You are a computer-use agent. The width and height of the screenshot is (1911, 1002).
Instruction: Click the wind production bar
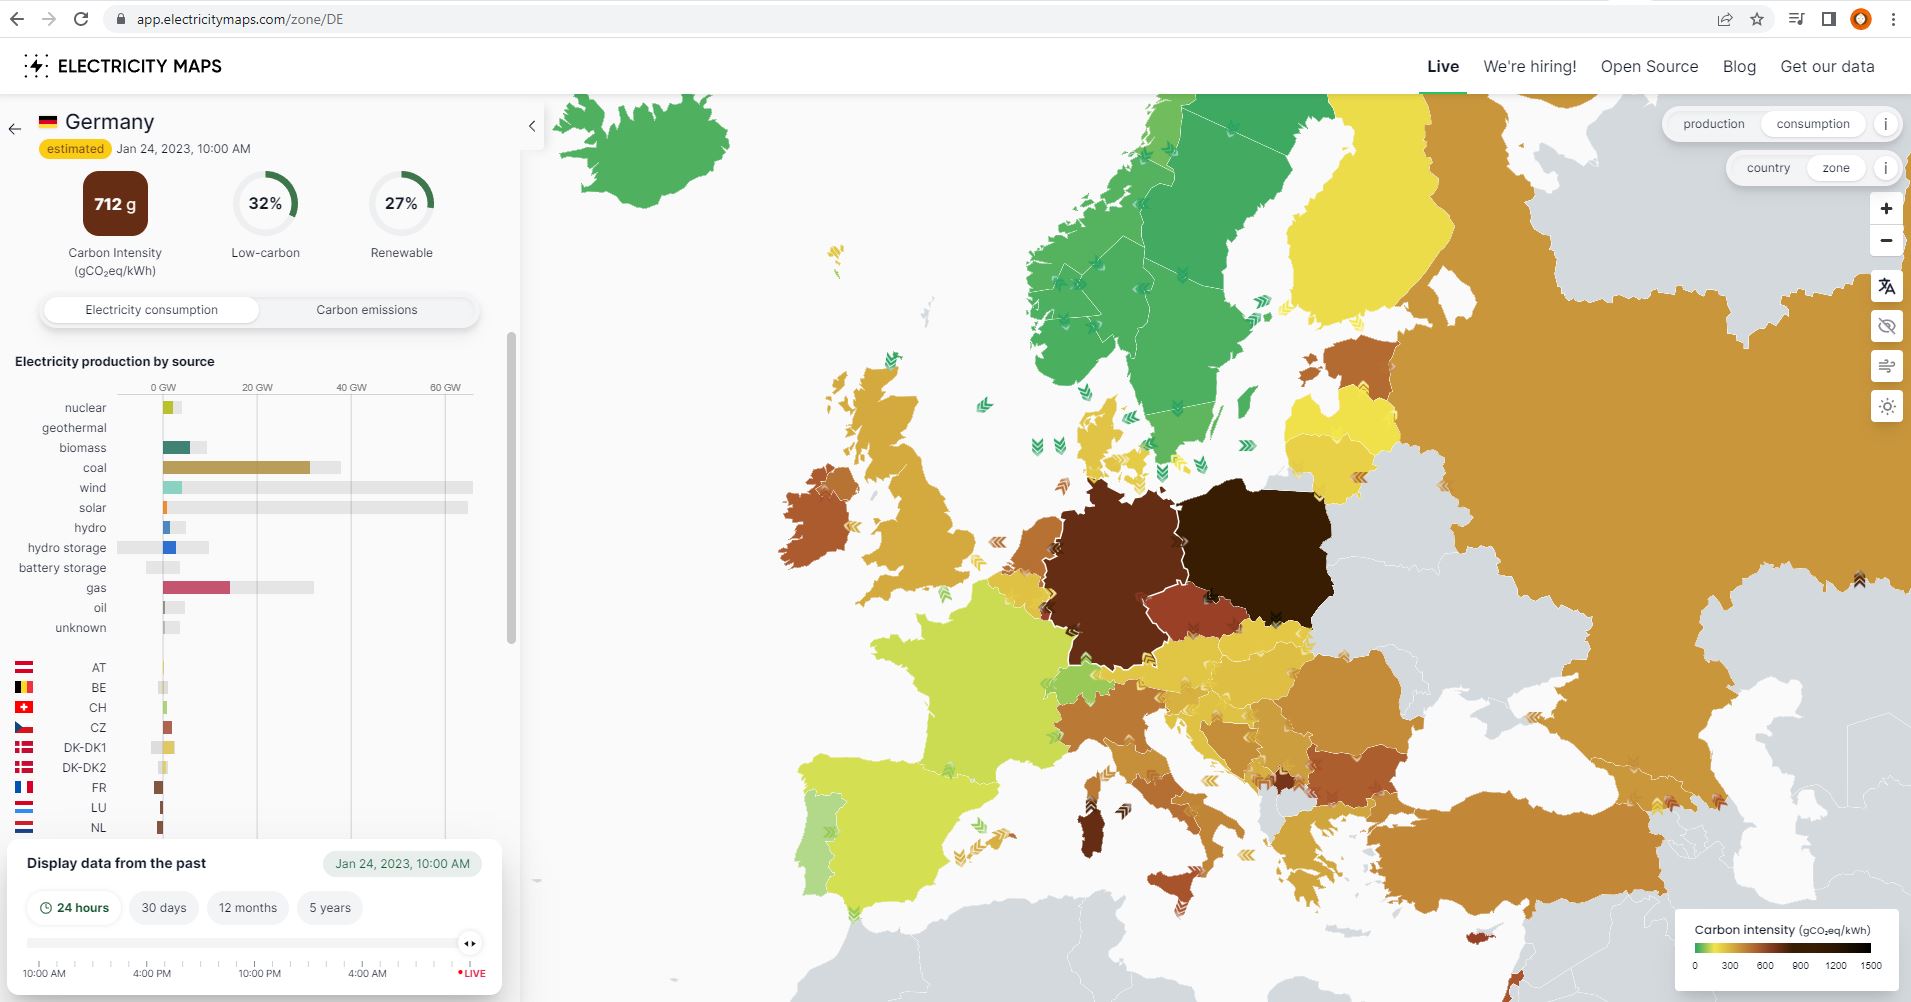(x=172, y=488)
